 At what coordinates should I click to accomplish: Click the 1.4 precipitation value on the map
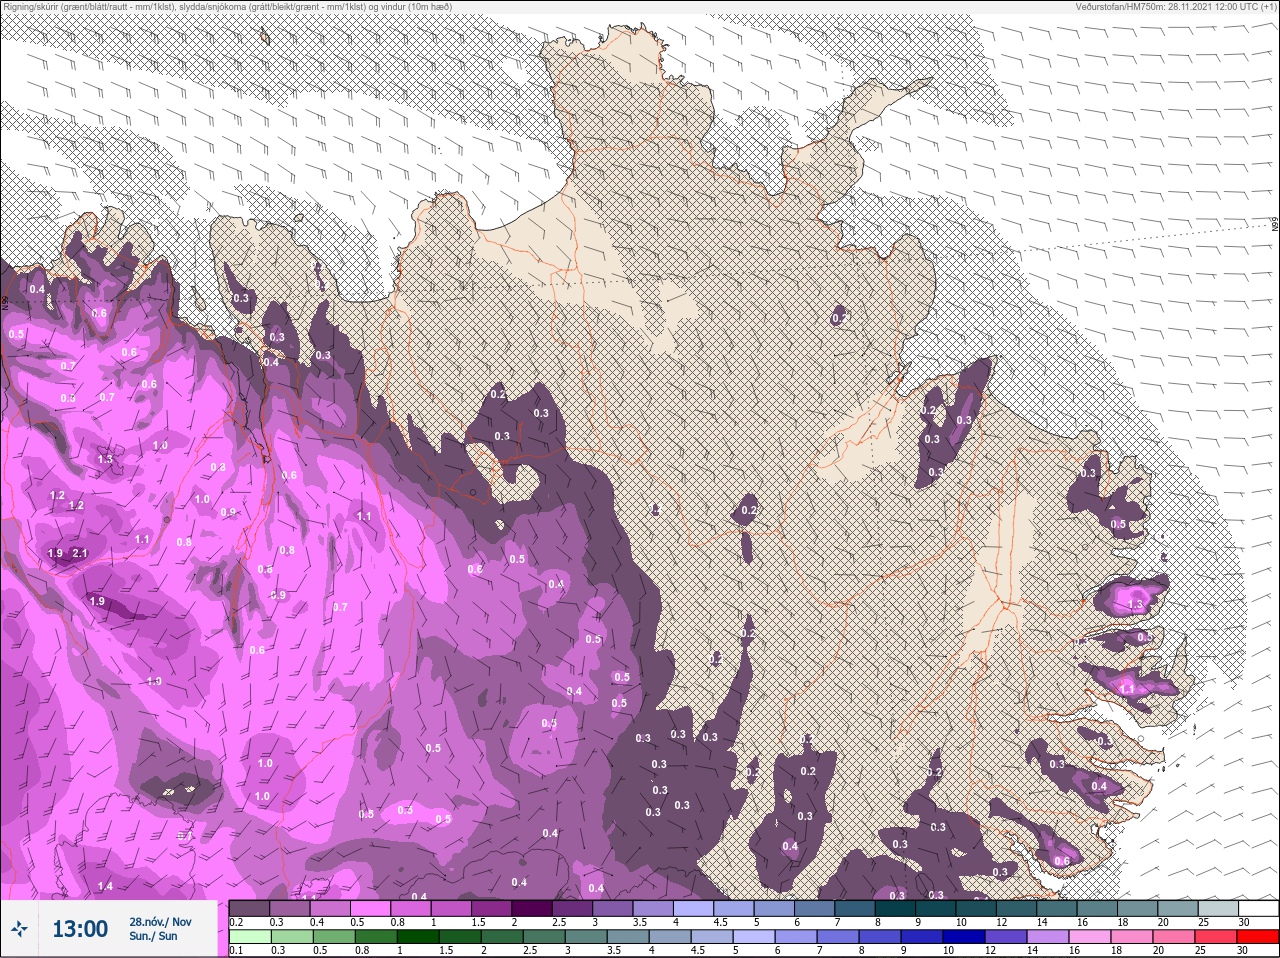[x=105, y=886]
